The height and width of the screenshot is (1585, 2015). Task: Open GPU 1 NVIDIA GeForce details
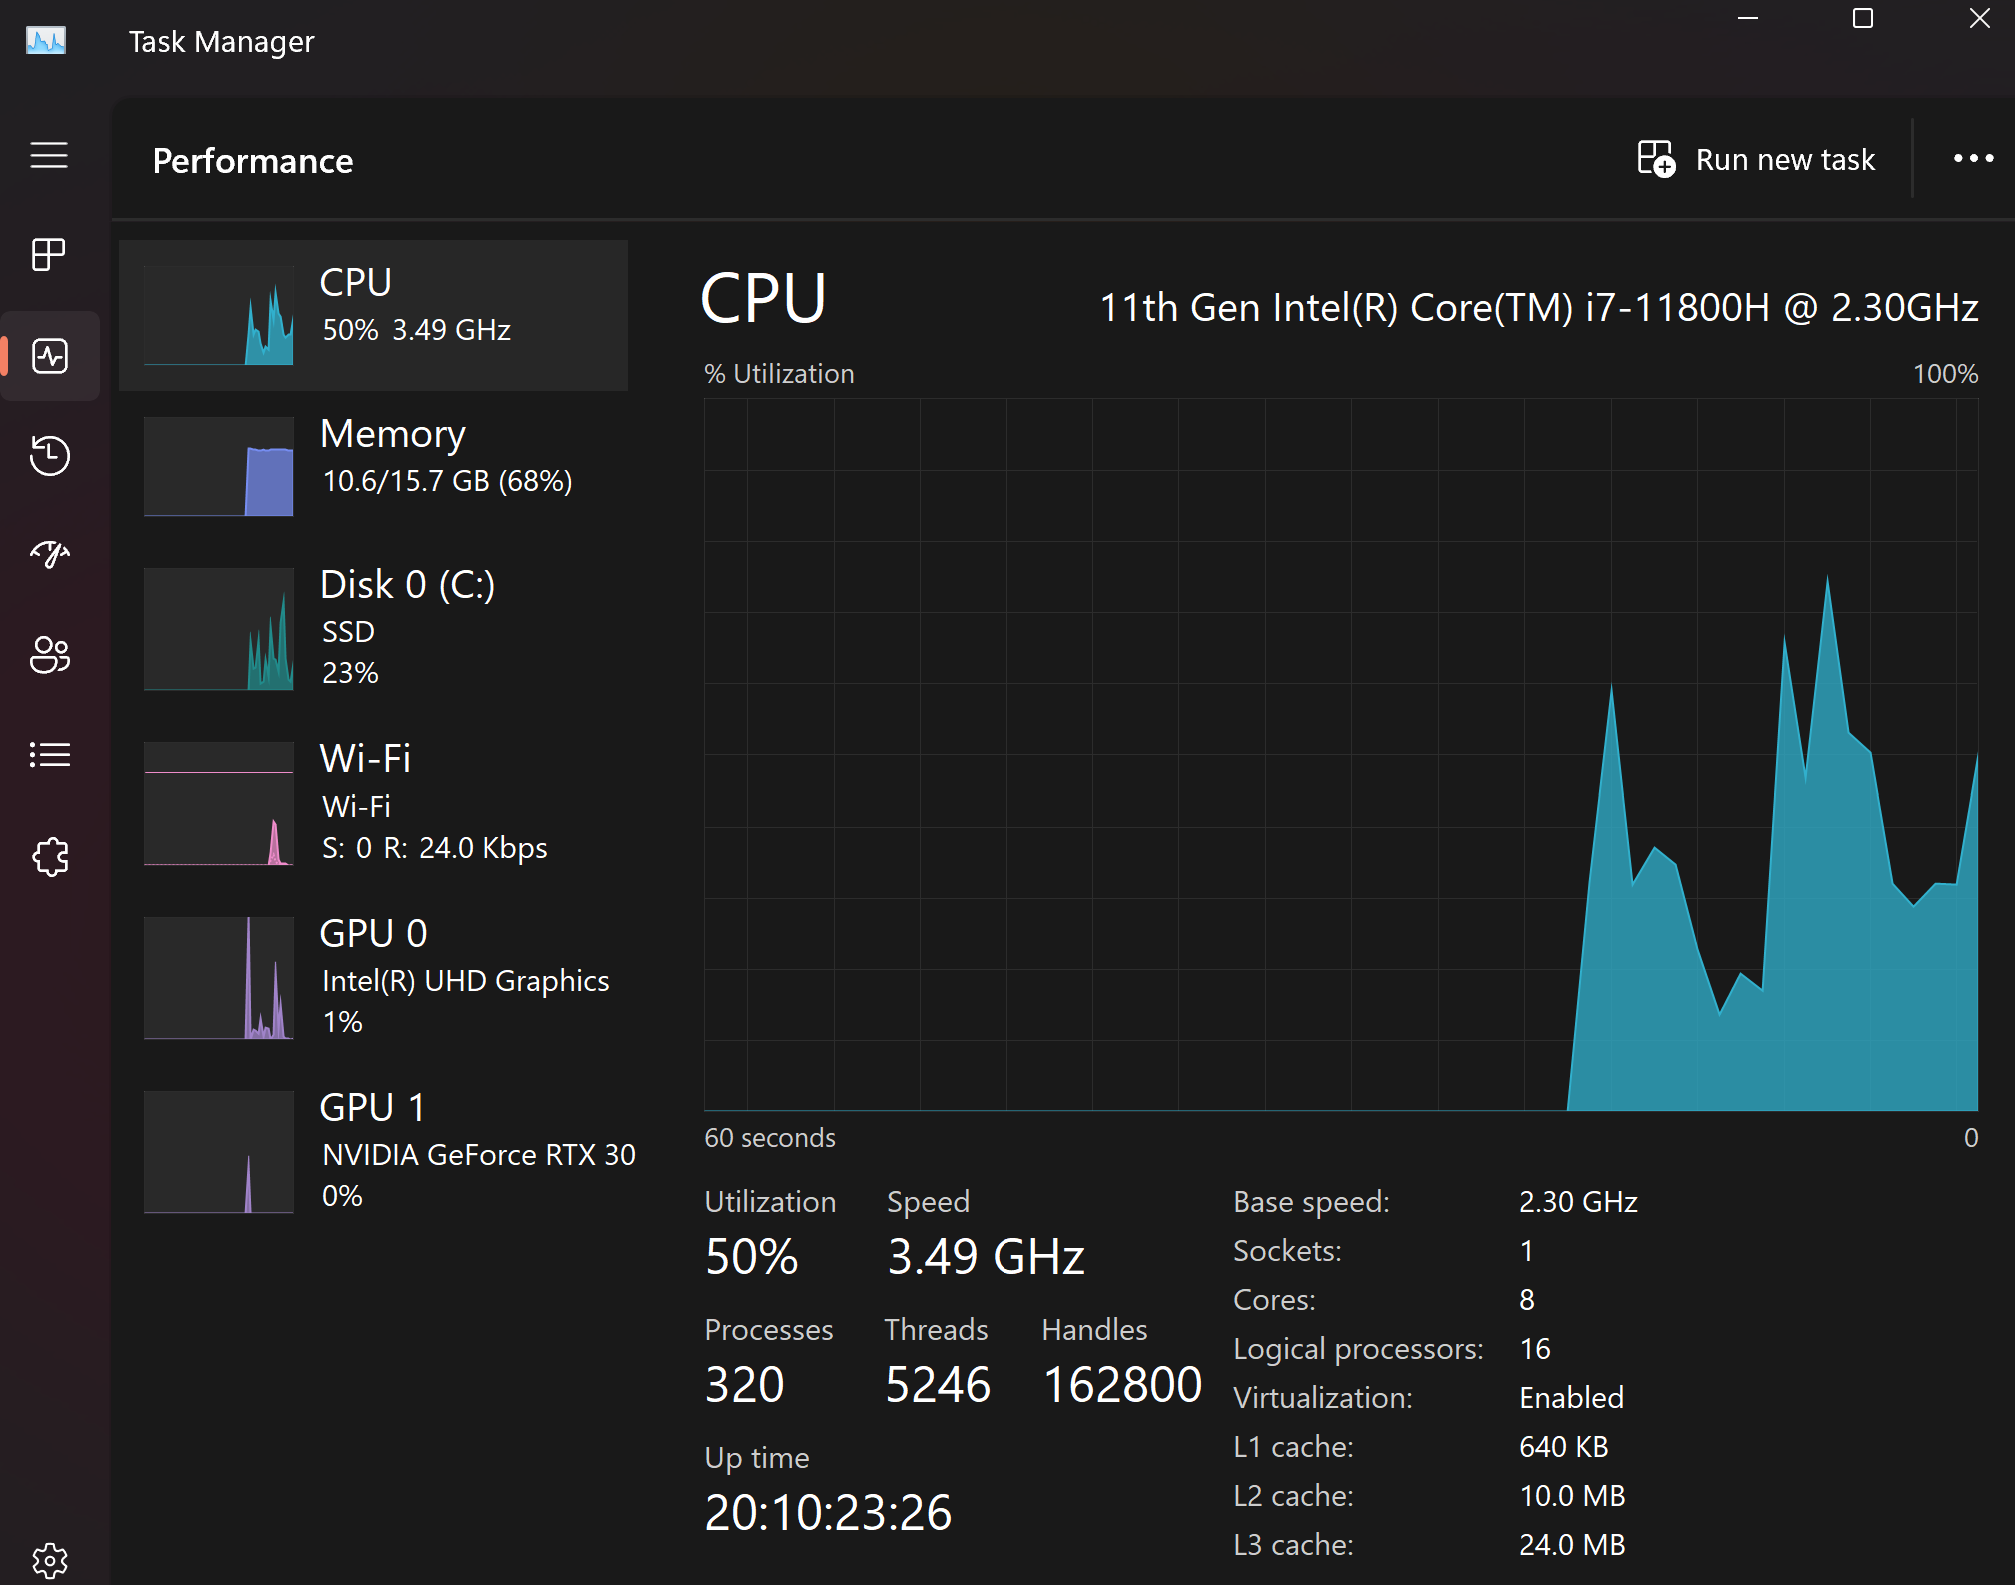(373, 1151)
